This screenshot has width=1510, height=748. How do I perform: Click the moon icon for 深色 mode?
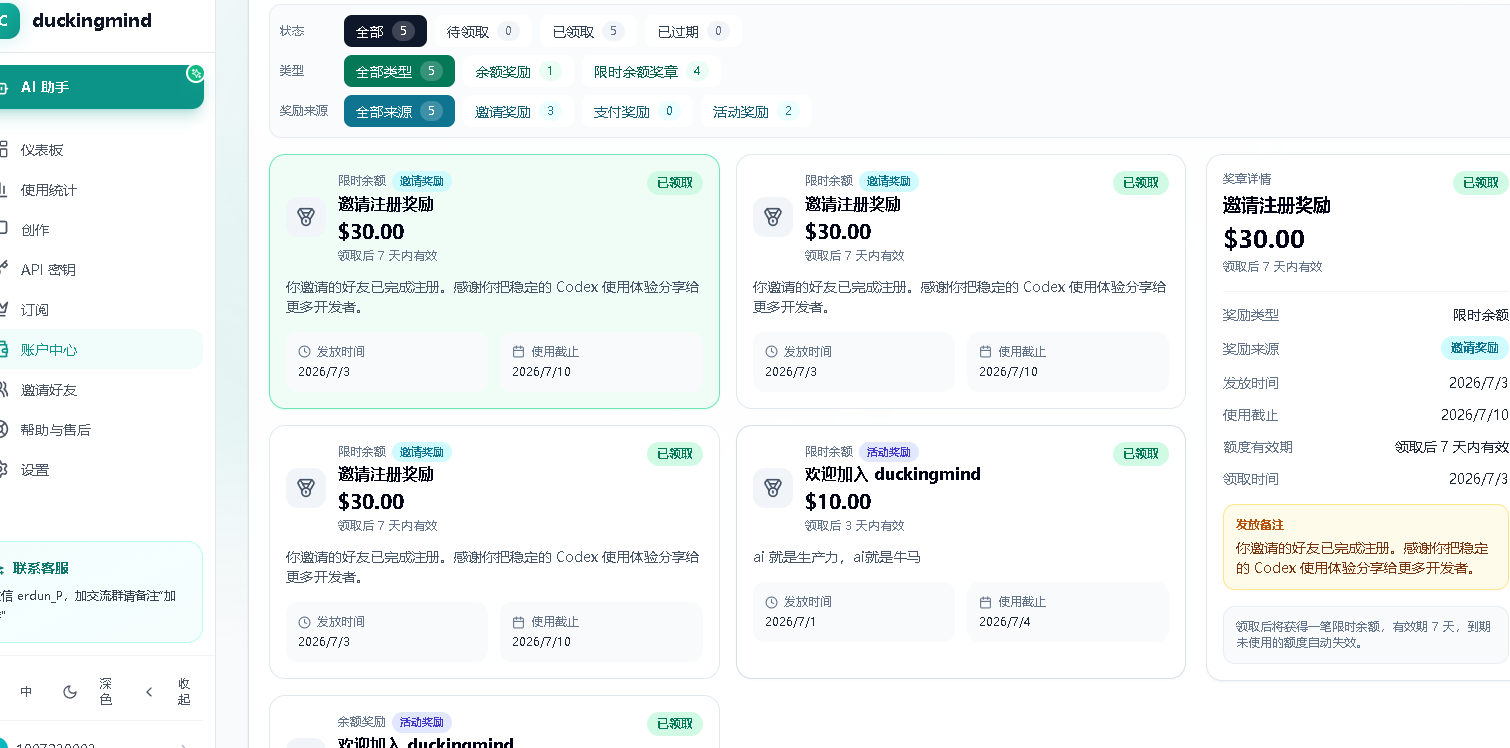(70, 691)
